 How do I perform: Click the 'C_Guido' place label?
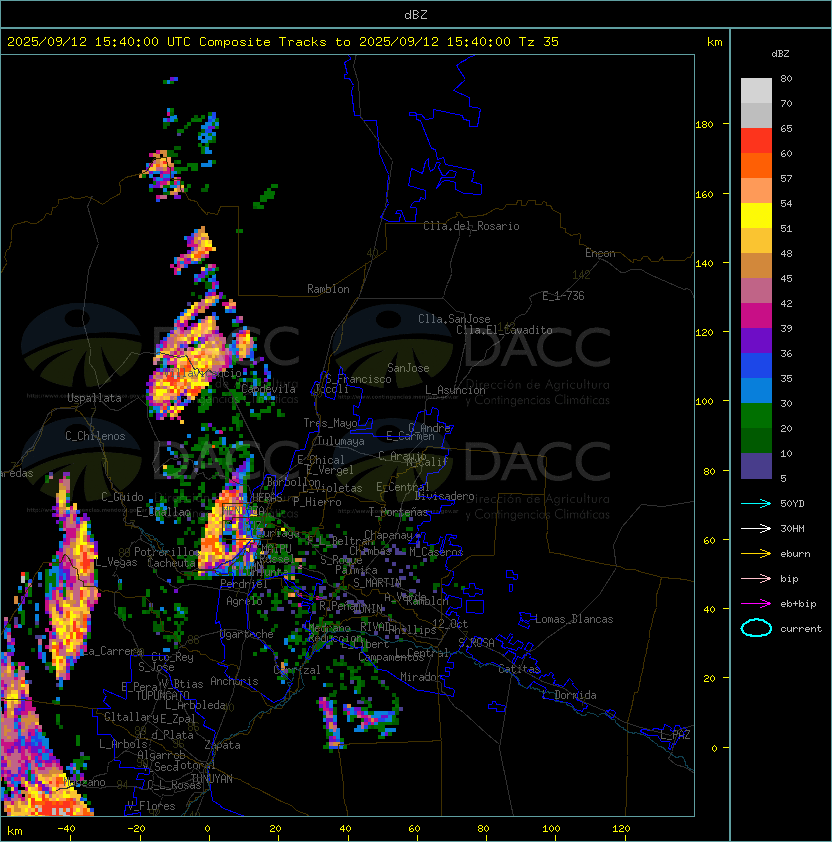[122, 497]
